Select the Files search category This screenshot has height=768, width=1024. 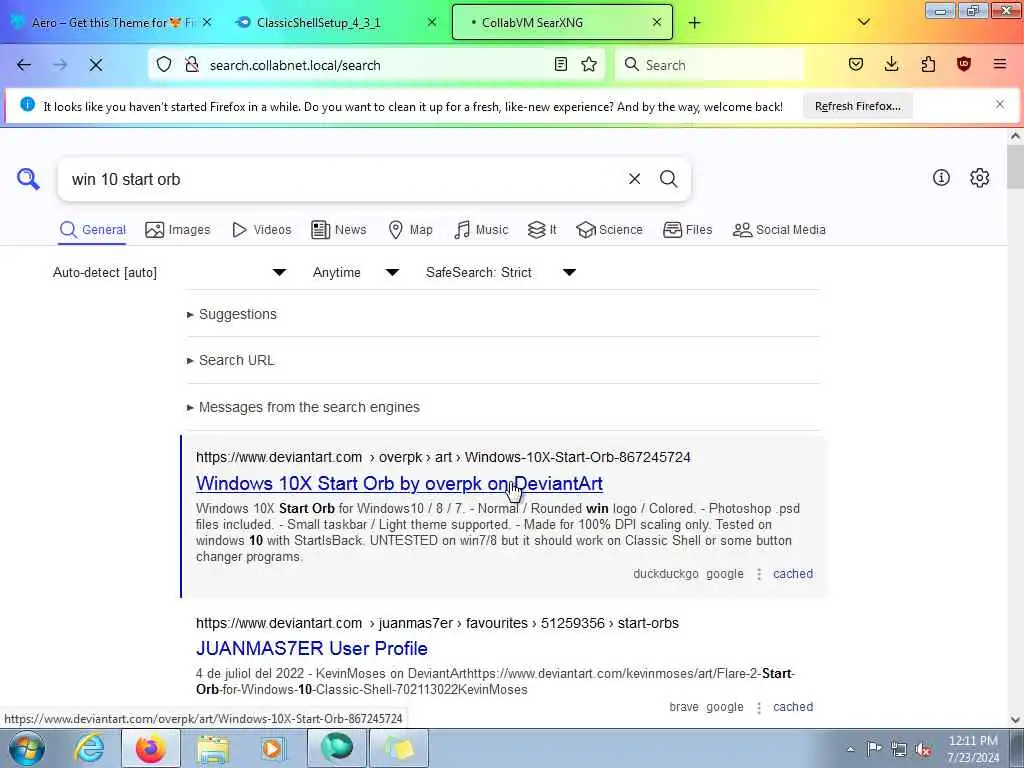coord(687,230)
